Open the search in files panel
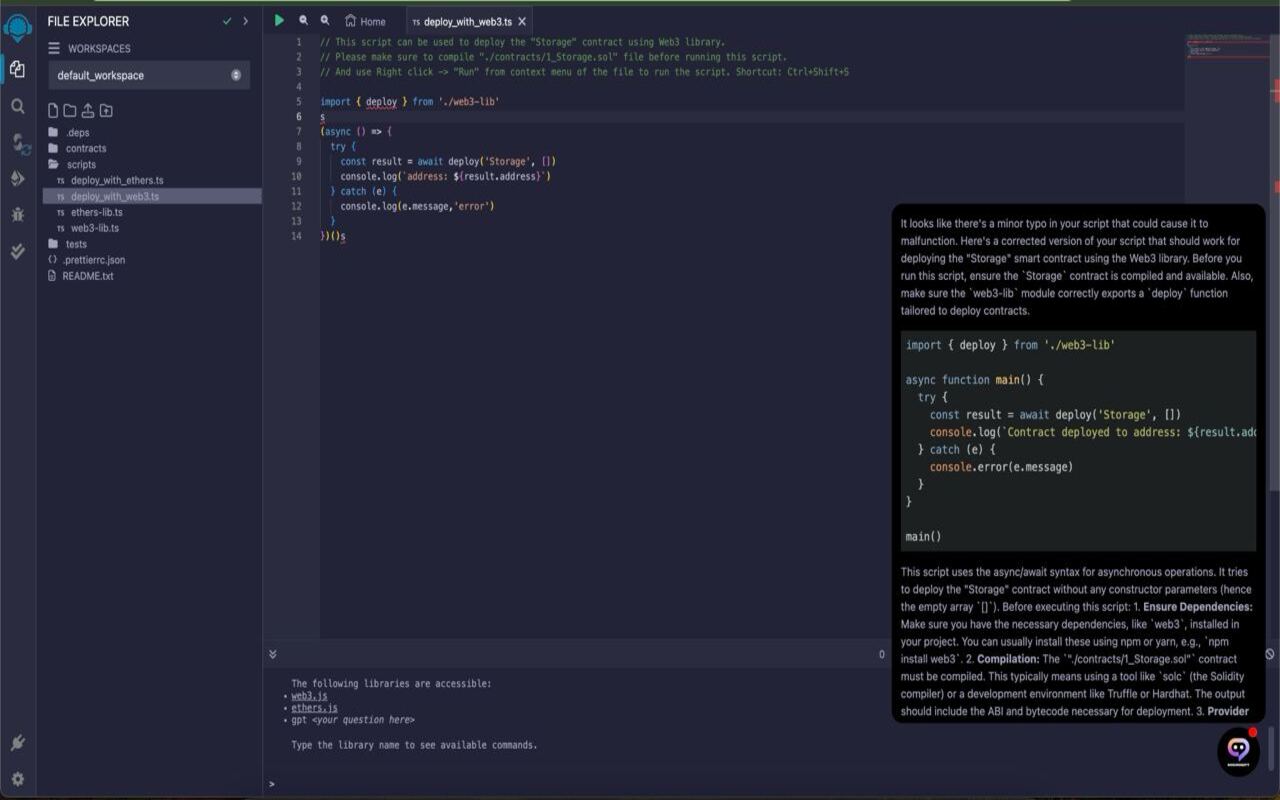The width and height of the screenshot is (1280, 800). click(x=18, y=106)
